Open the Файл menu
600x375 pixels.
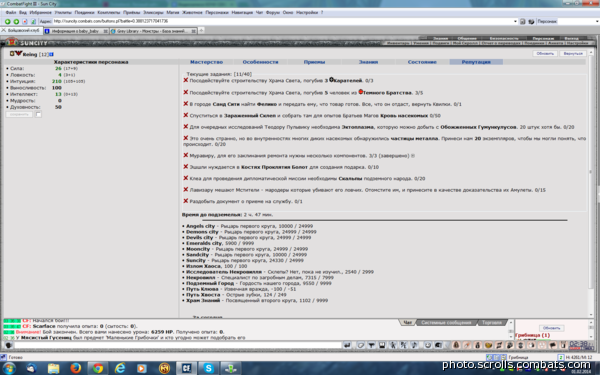coord(11,13)
